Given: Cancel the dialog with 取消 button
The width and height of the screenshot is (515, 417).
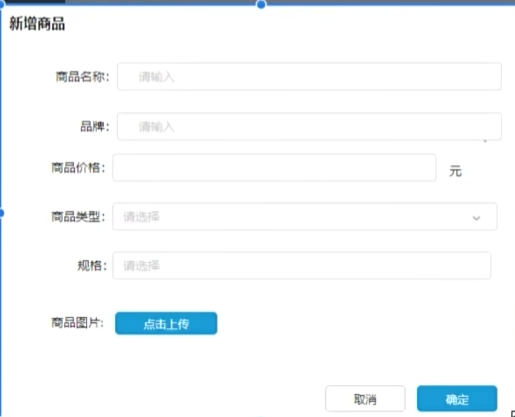Looking at the screenshot, I should pyautogui.click(x=365, y=399).
